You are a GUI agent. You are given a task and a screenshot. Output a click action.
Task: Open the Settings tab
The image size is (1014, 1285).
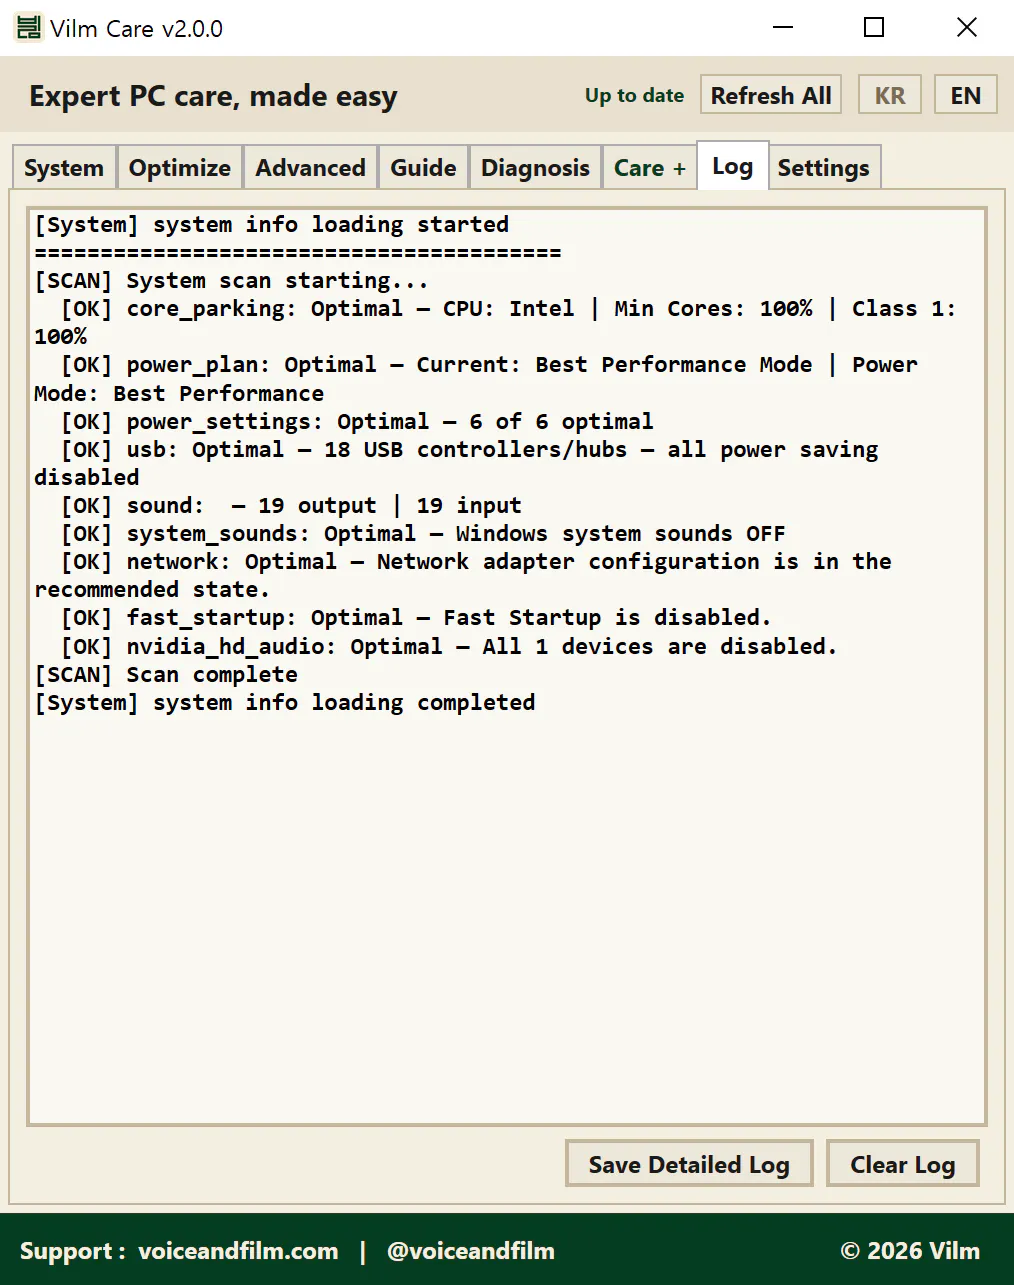click(x=823, y=167)
